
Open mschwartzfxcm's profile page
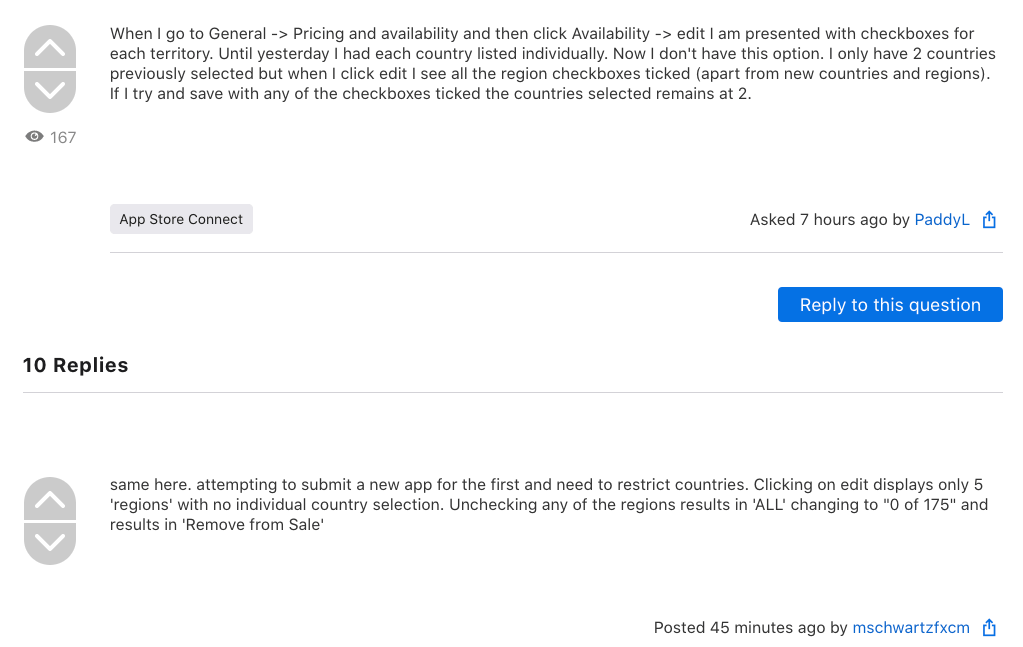click(911, 627)
